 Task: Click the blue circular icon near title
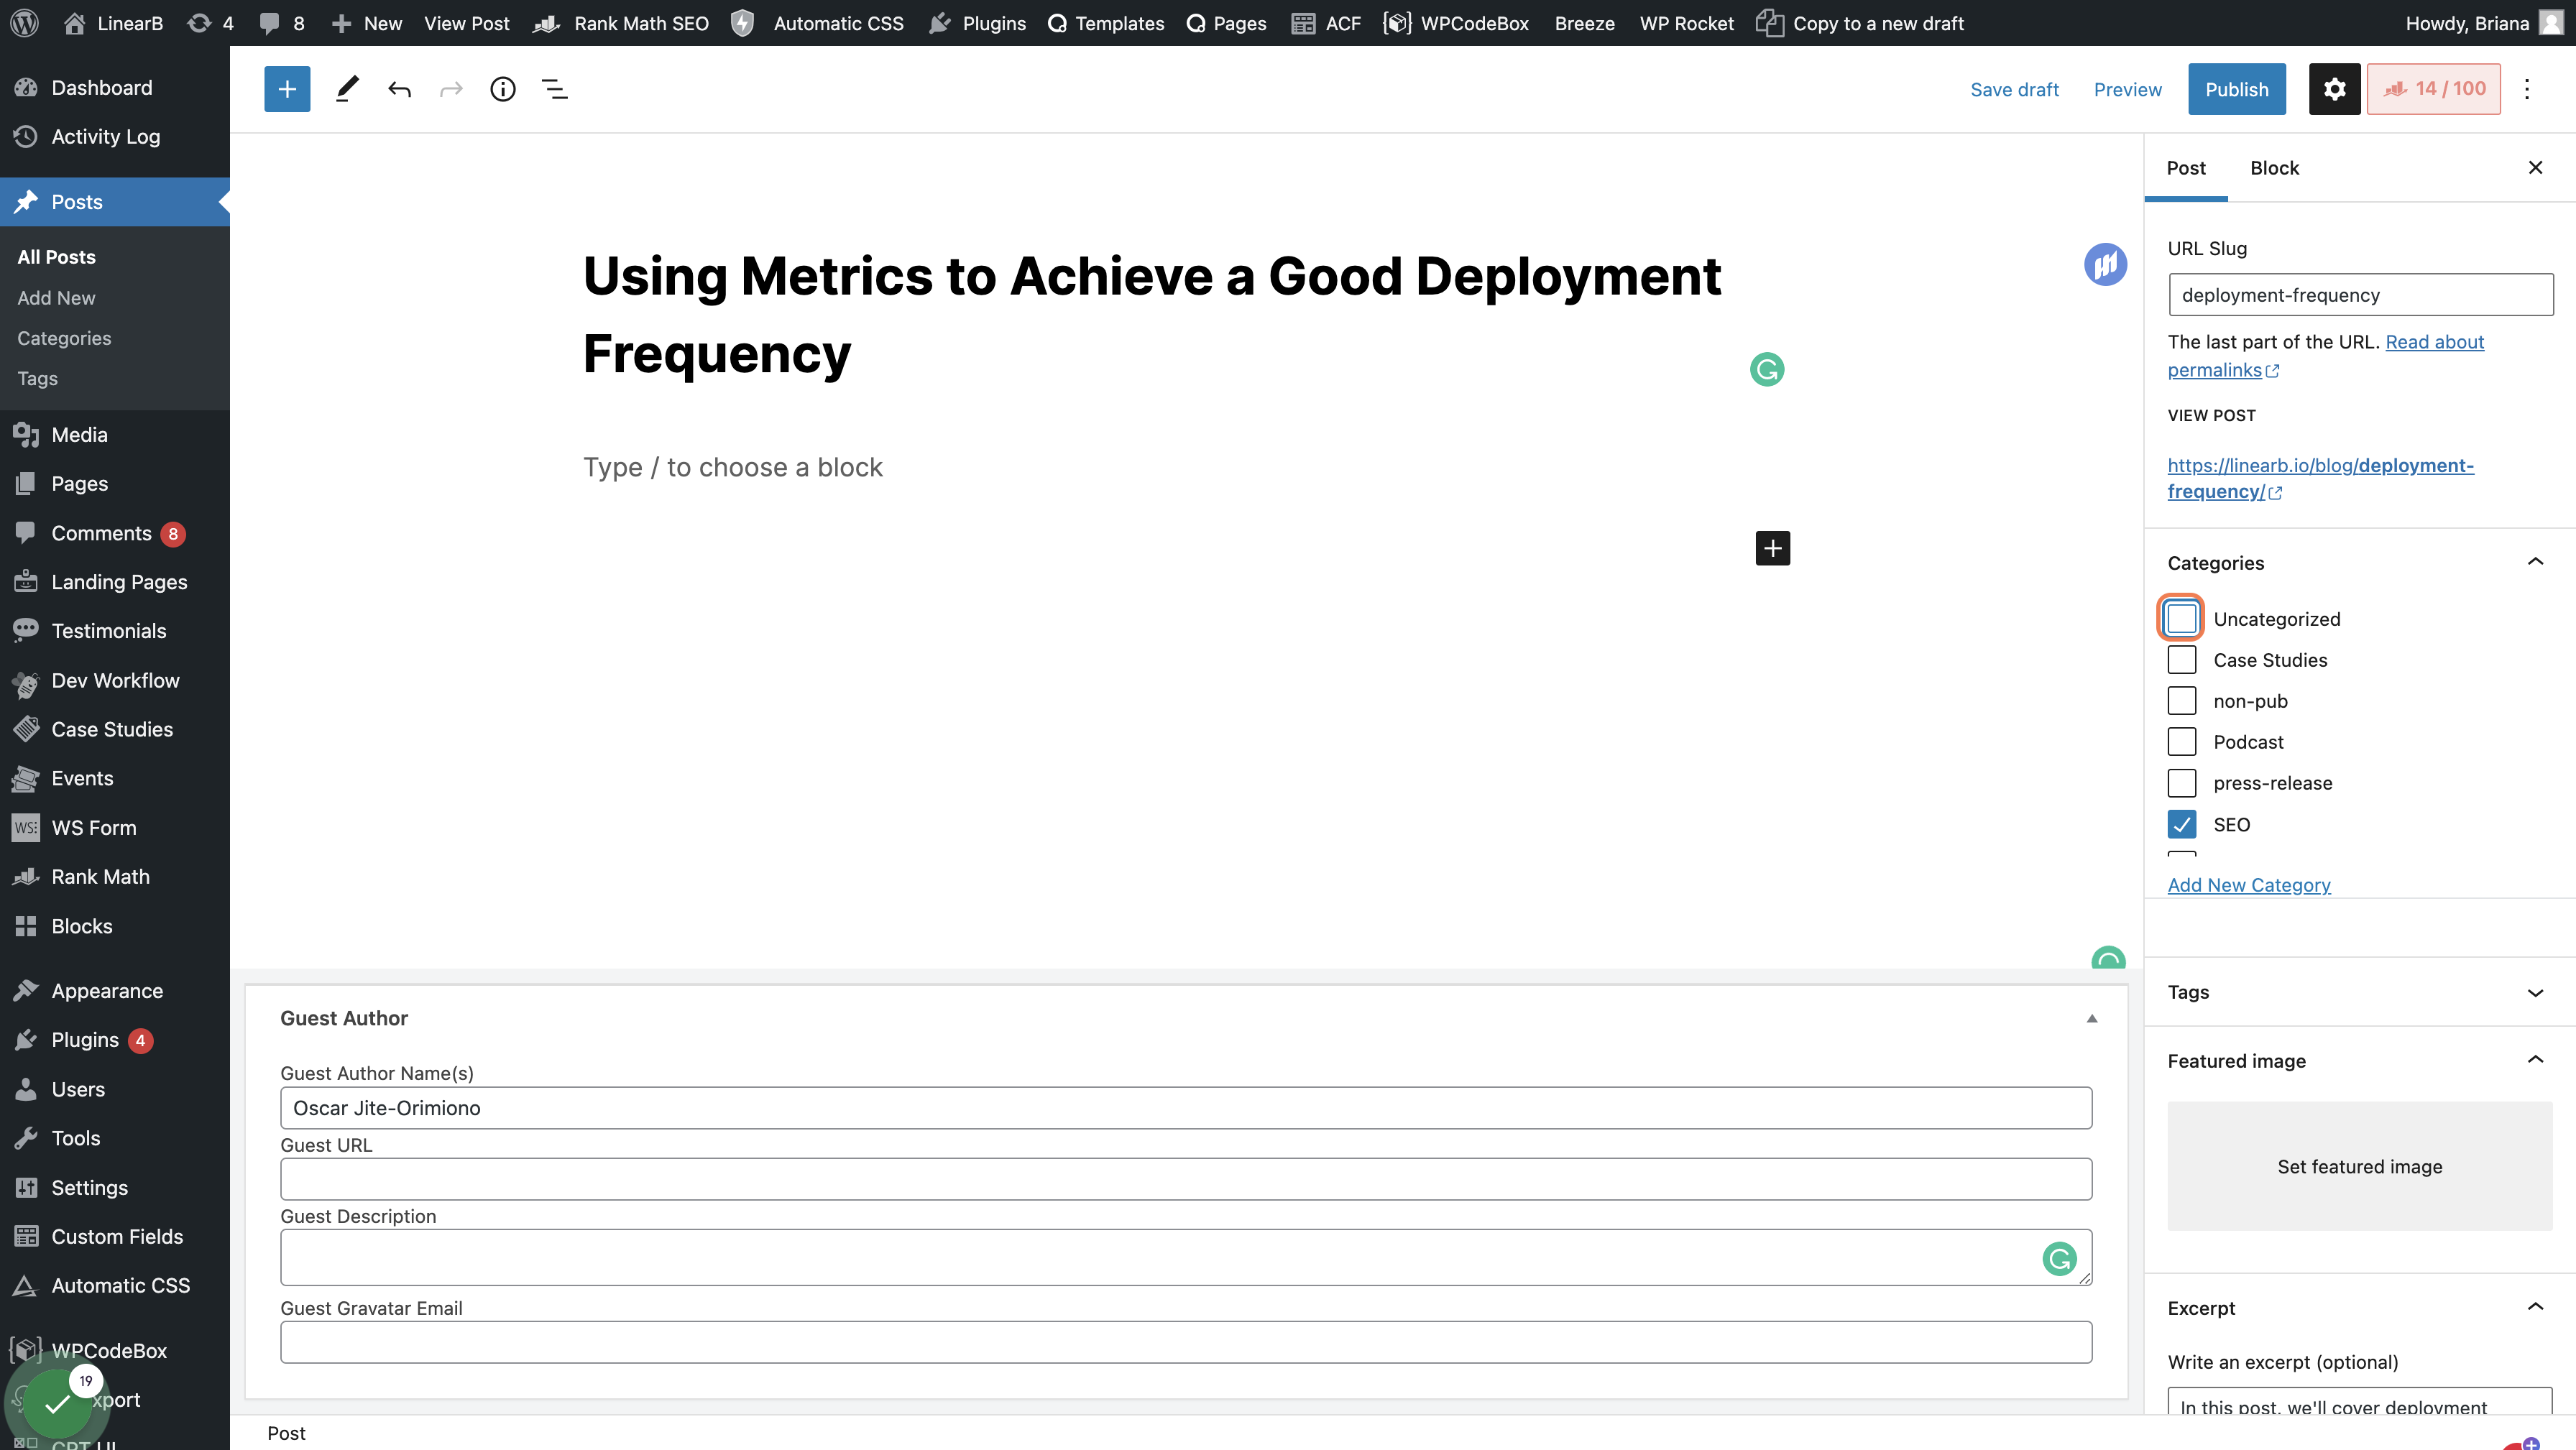tap(2105, 264)
